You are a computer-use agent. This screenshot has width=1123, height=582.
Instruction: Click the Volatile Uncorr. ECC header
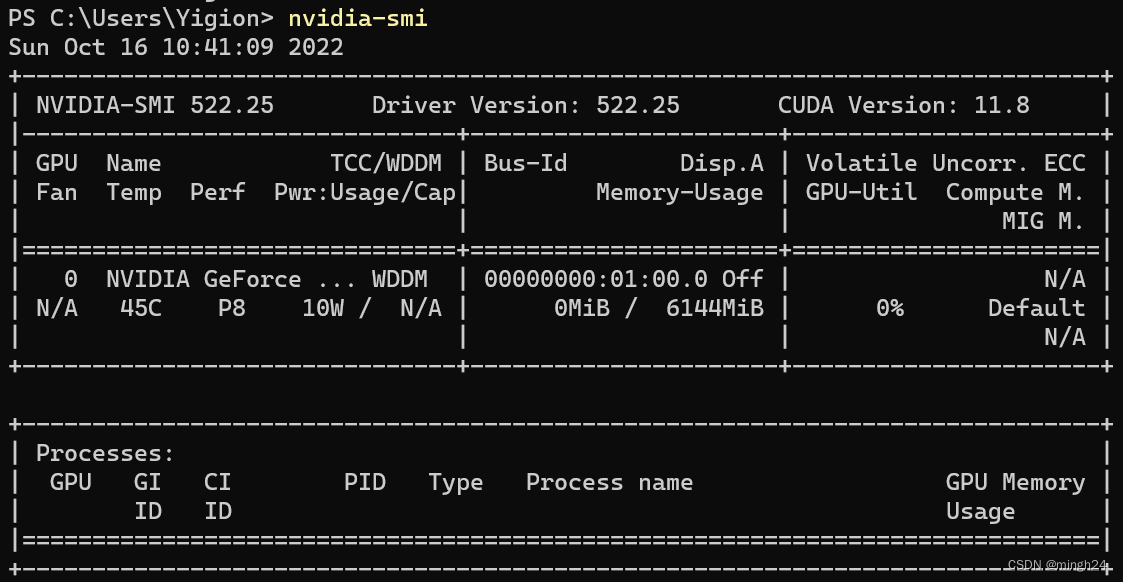[x=945, y=163]
